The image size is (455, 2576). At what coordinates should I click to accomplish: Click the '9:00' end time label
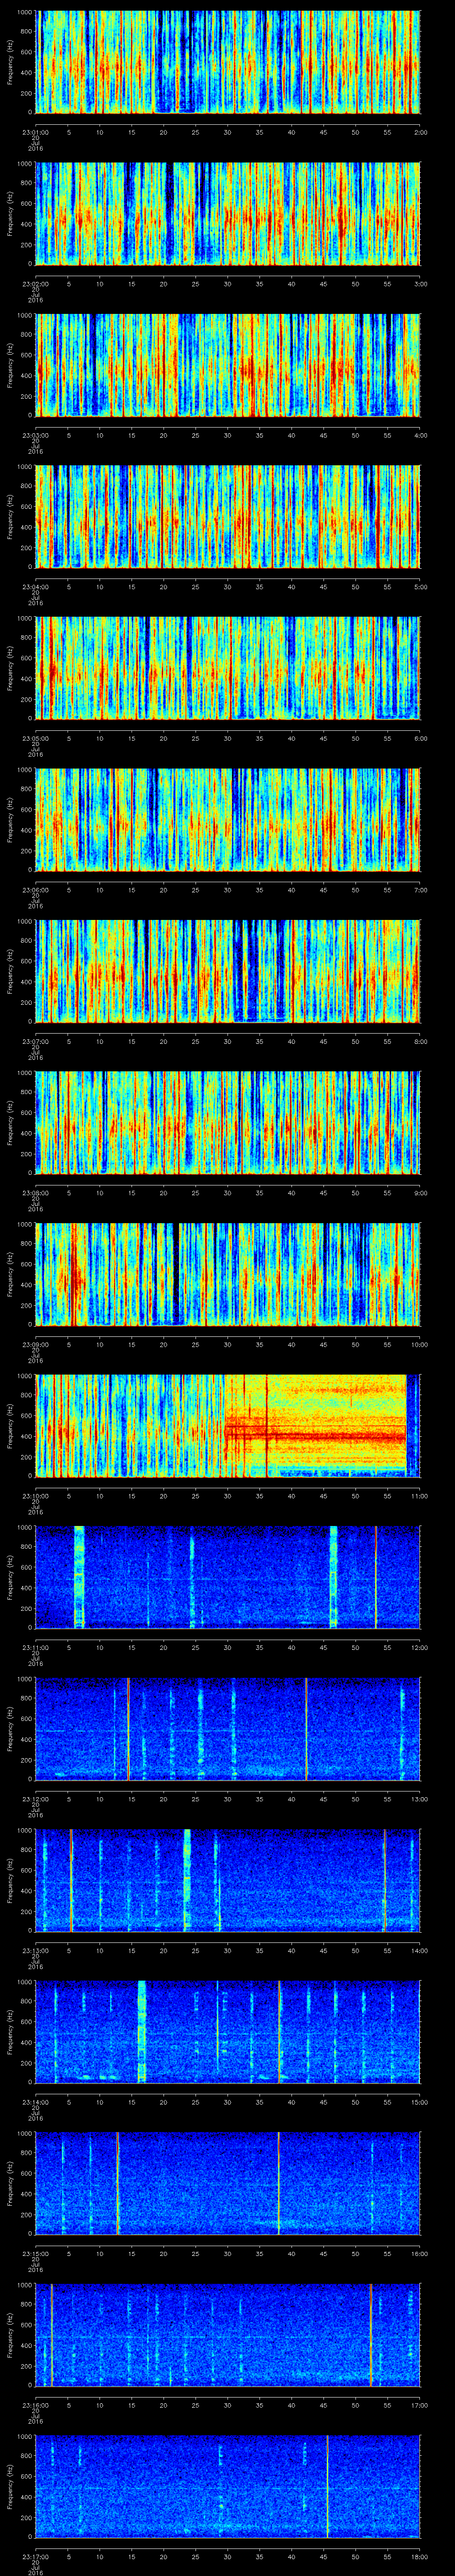click(x=420, y=1192)
